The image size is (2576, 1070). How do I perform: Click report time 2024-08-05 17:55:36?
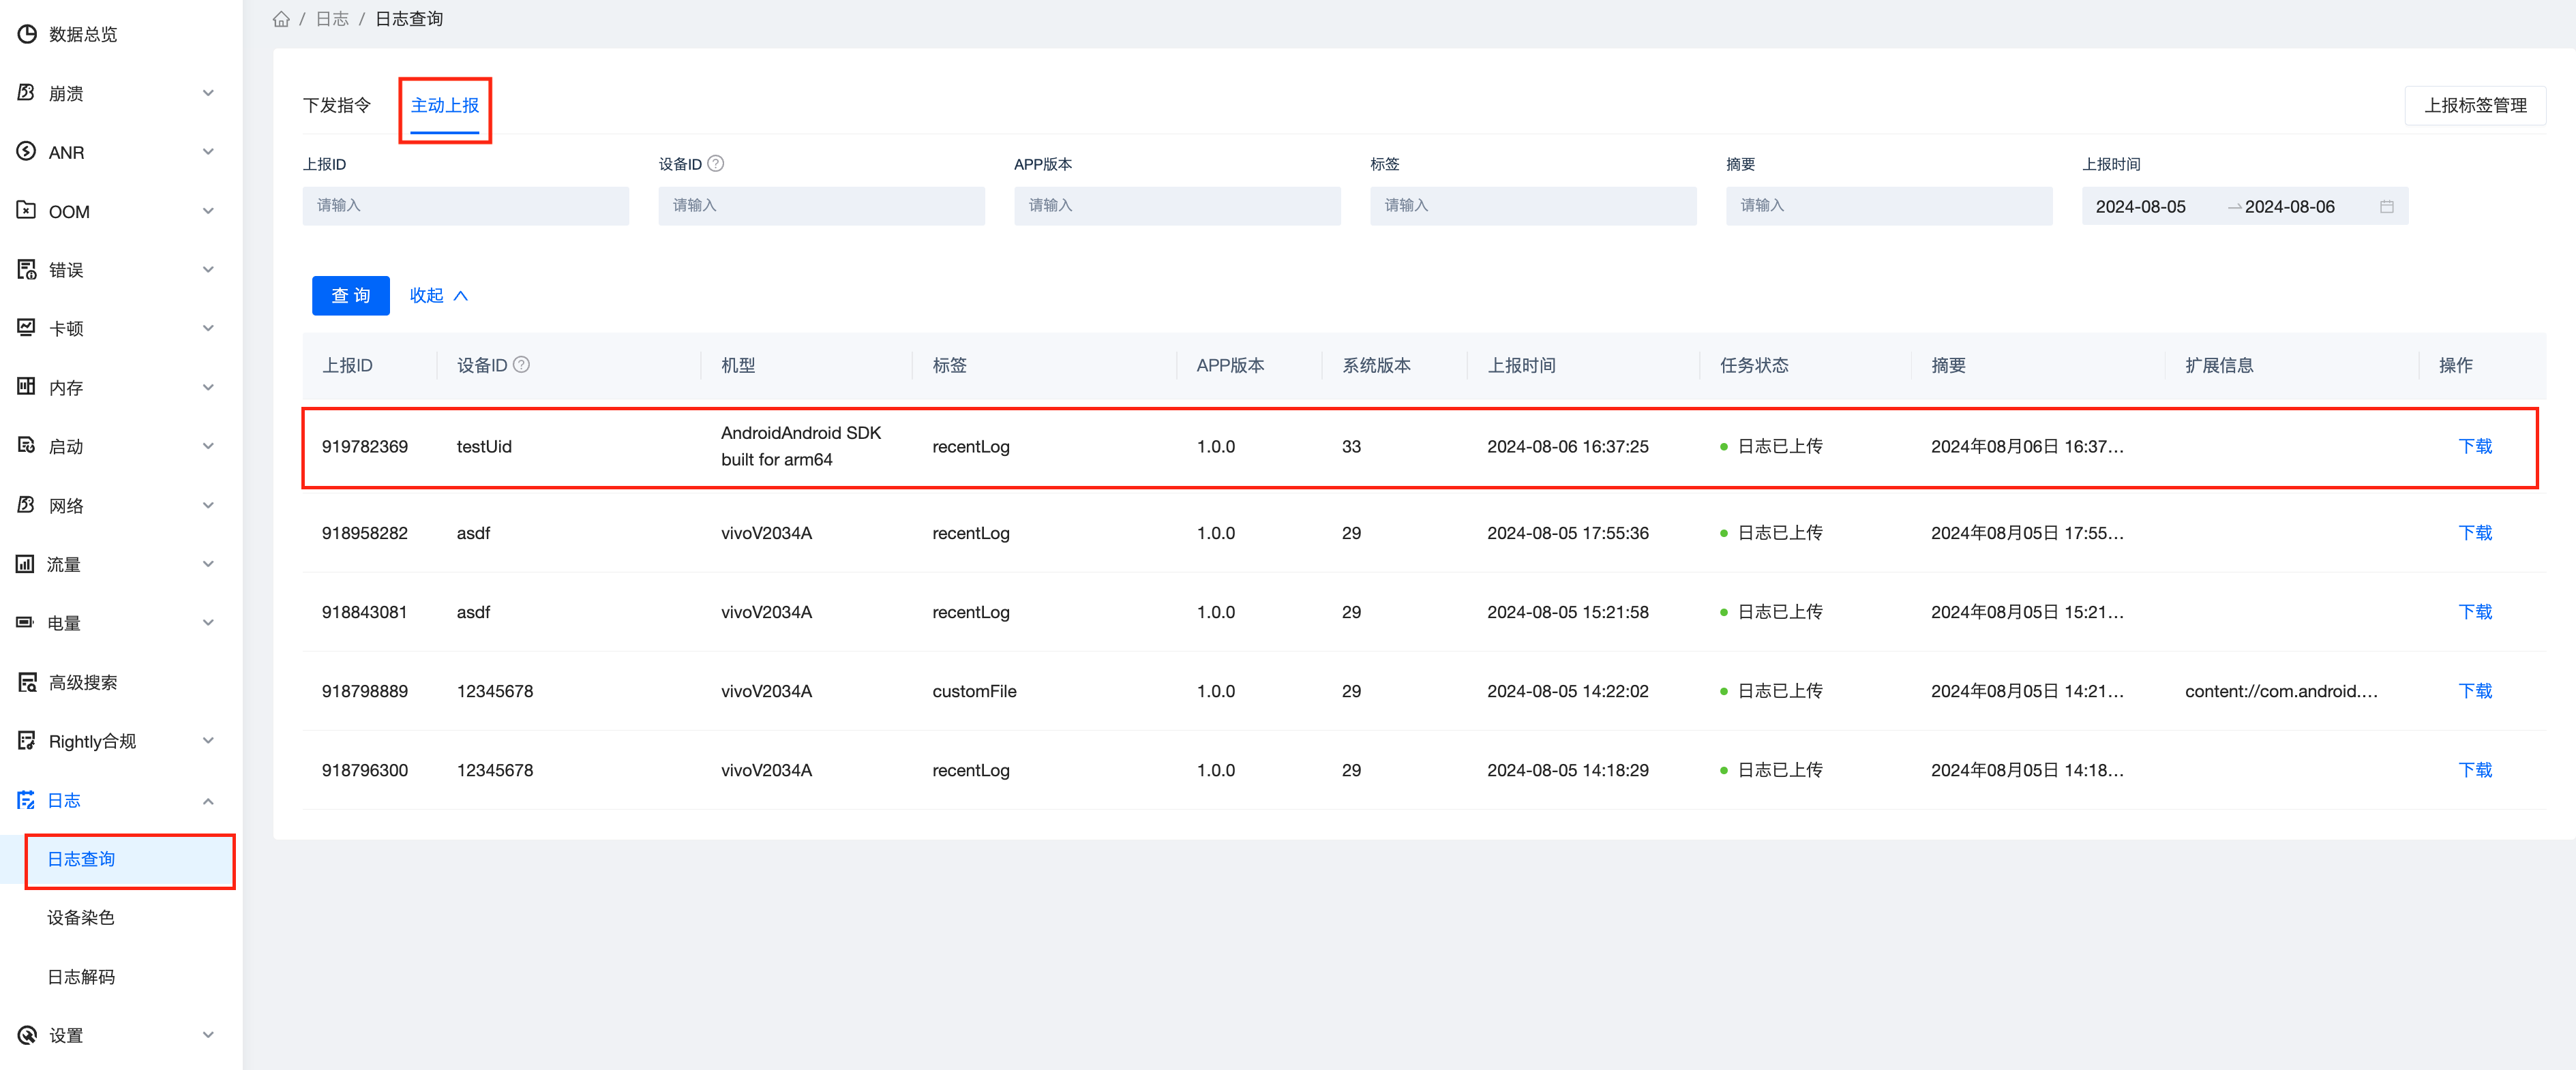coord(1567,533)
